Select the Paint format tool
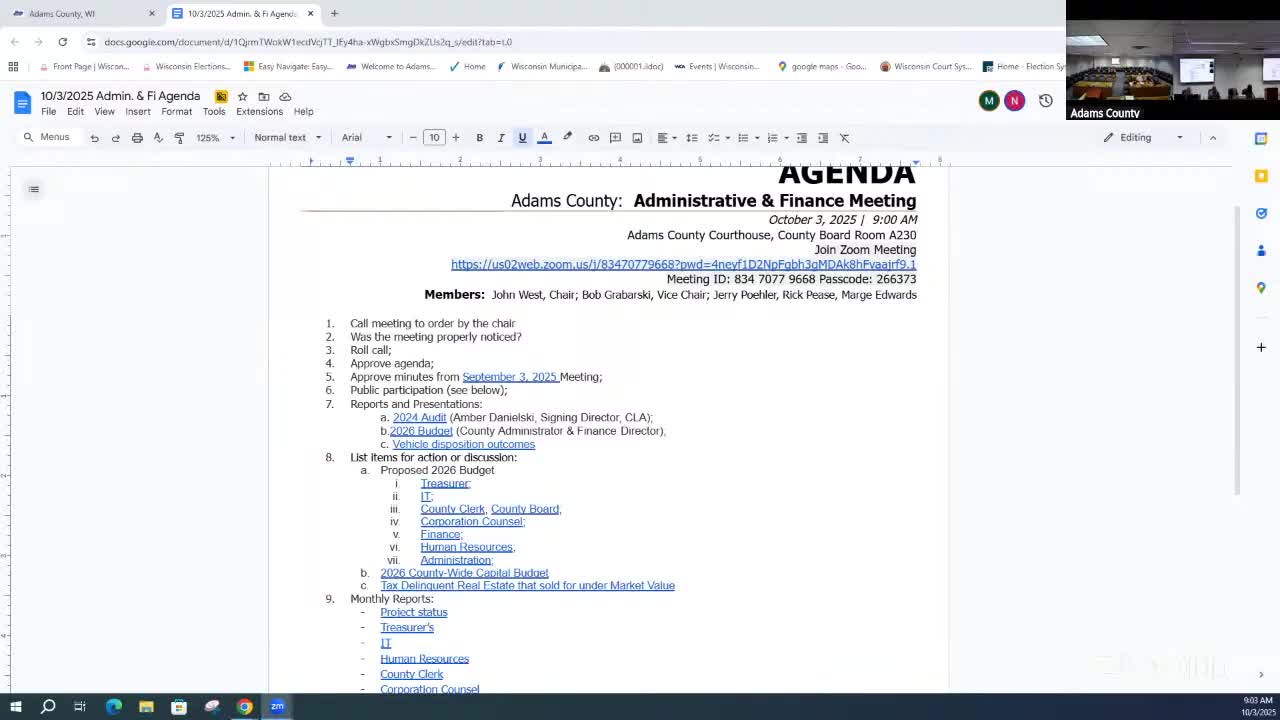Screen dimensions: 1280x720 coord(179,138)
